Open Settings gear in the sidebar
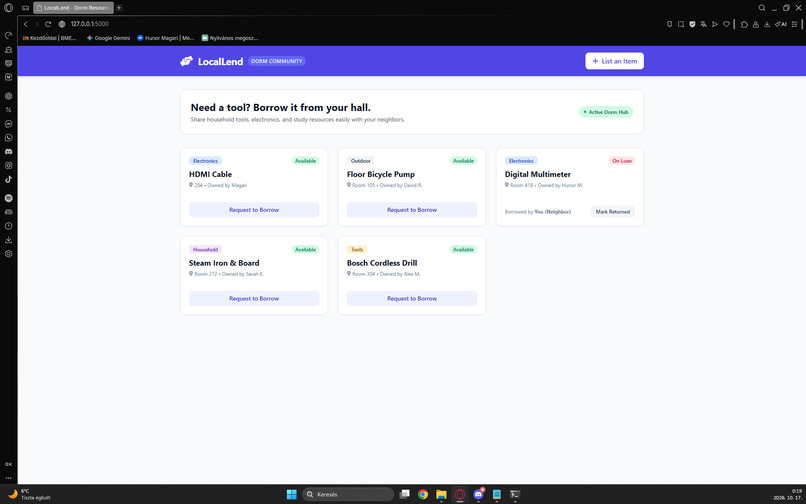This screenshot has height=504, width=806. 8,254
